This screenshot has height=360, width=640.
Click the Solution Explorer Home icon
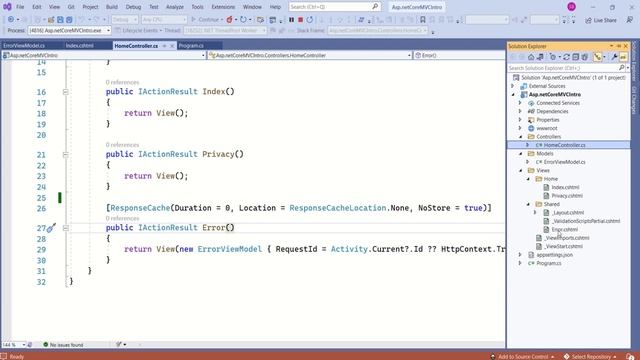pos(531,57)
